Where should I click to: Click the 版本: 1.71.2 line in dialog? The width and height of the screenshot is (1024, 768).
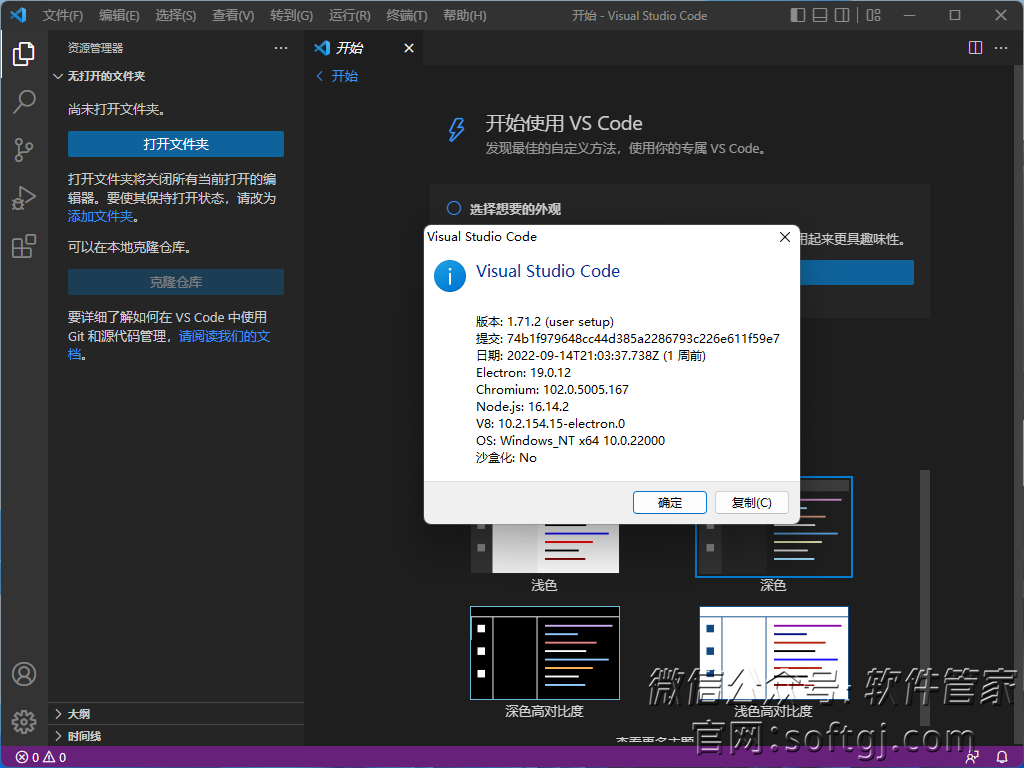click(x=545, y=321)
